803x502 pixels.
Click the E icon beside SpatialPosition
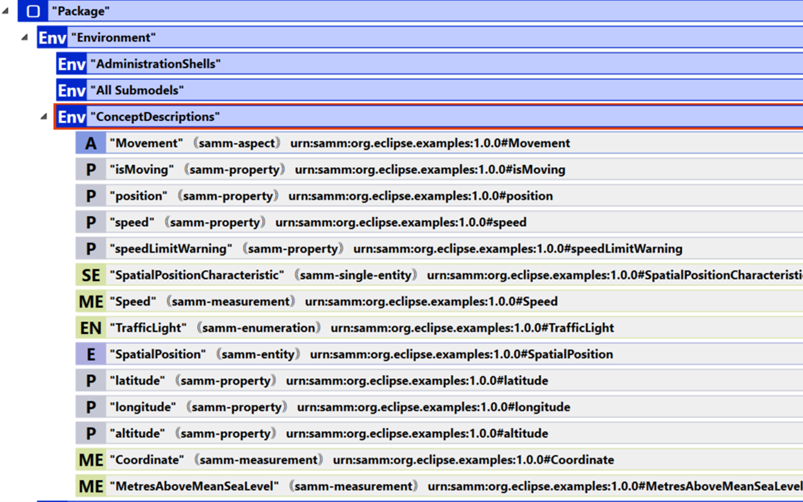point(91,354)
